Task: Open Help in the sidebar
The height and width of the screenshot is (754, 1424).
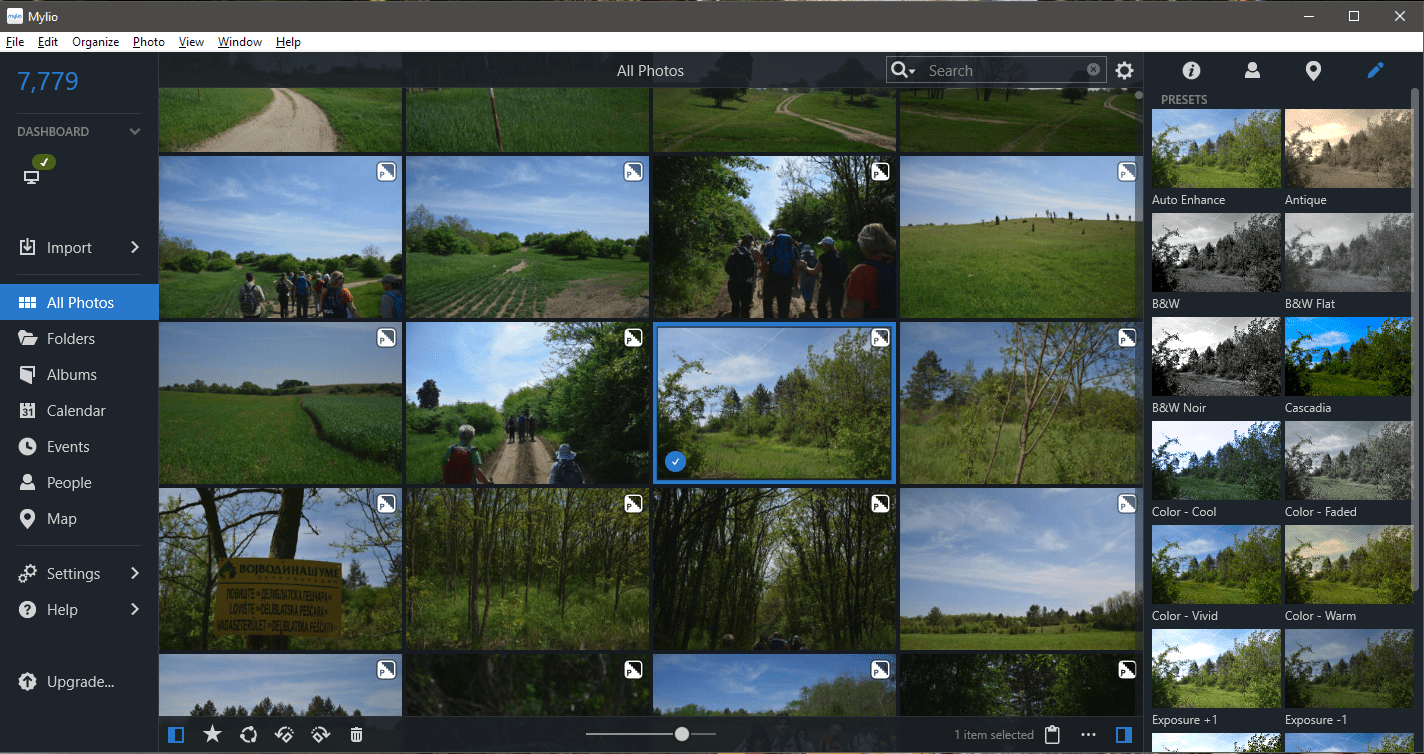Action: (62, 610)
